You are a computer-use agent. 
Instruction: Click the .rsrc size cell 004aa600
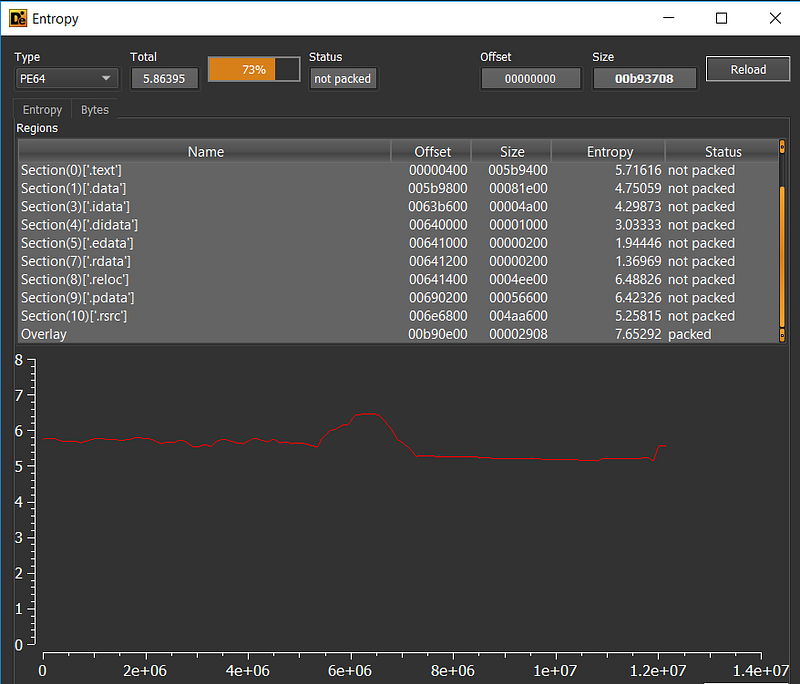(x=518, y=316)
